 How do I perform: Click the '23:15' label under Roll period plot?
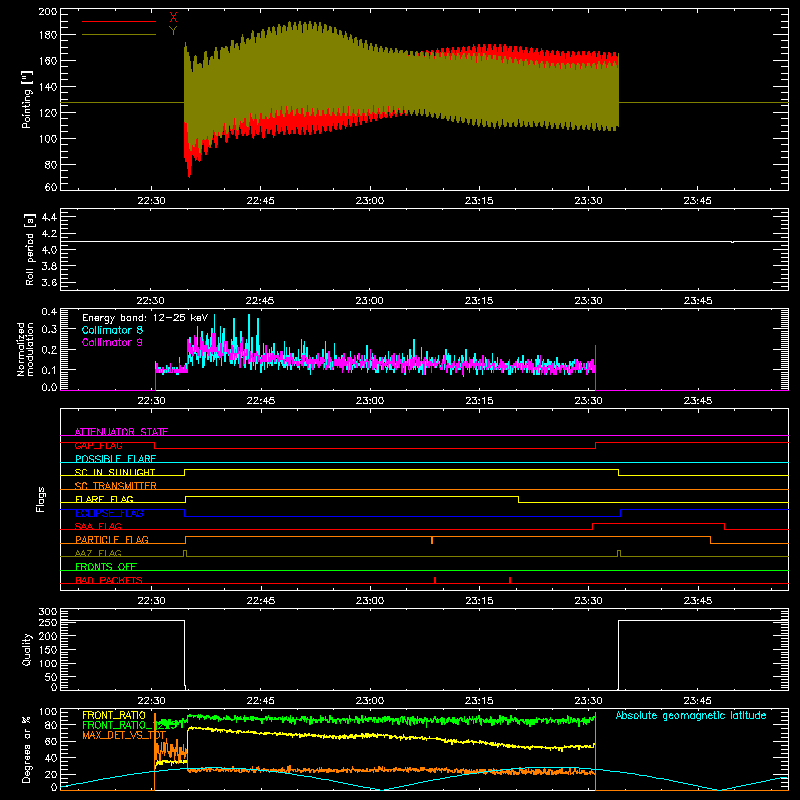tap(479, 301)
